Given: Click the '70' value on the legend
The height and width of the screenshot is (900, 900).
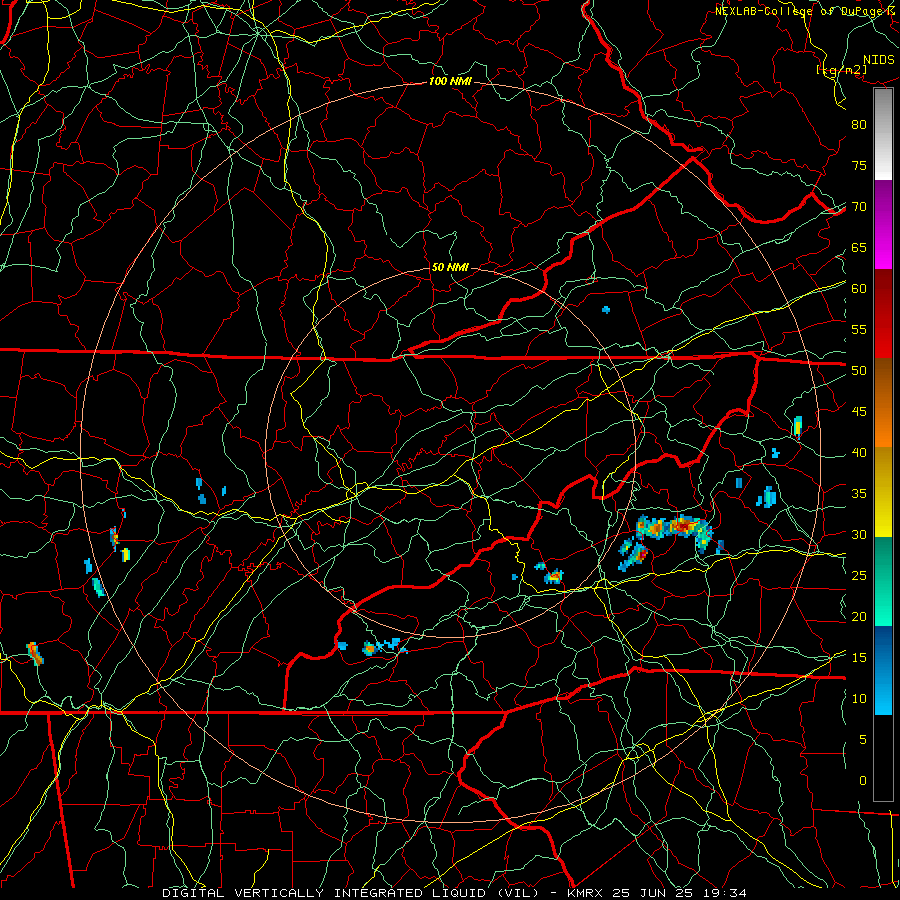Looking at the screenshot, I should click(x=859, y=207).
